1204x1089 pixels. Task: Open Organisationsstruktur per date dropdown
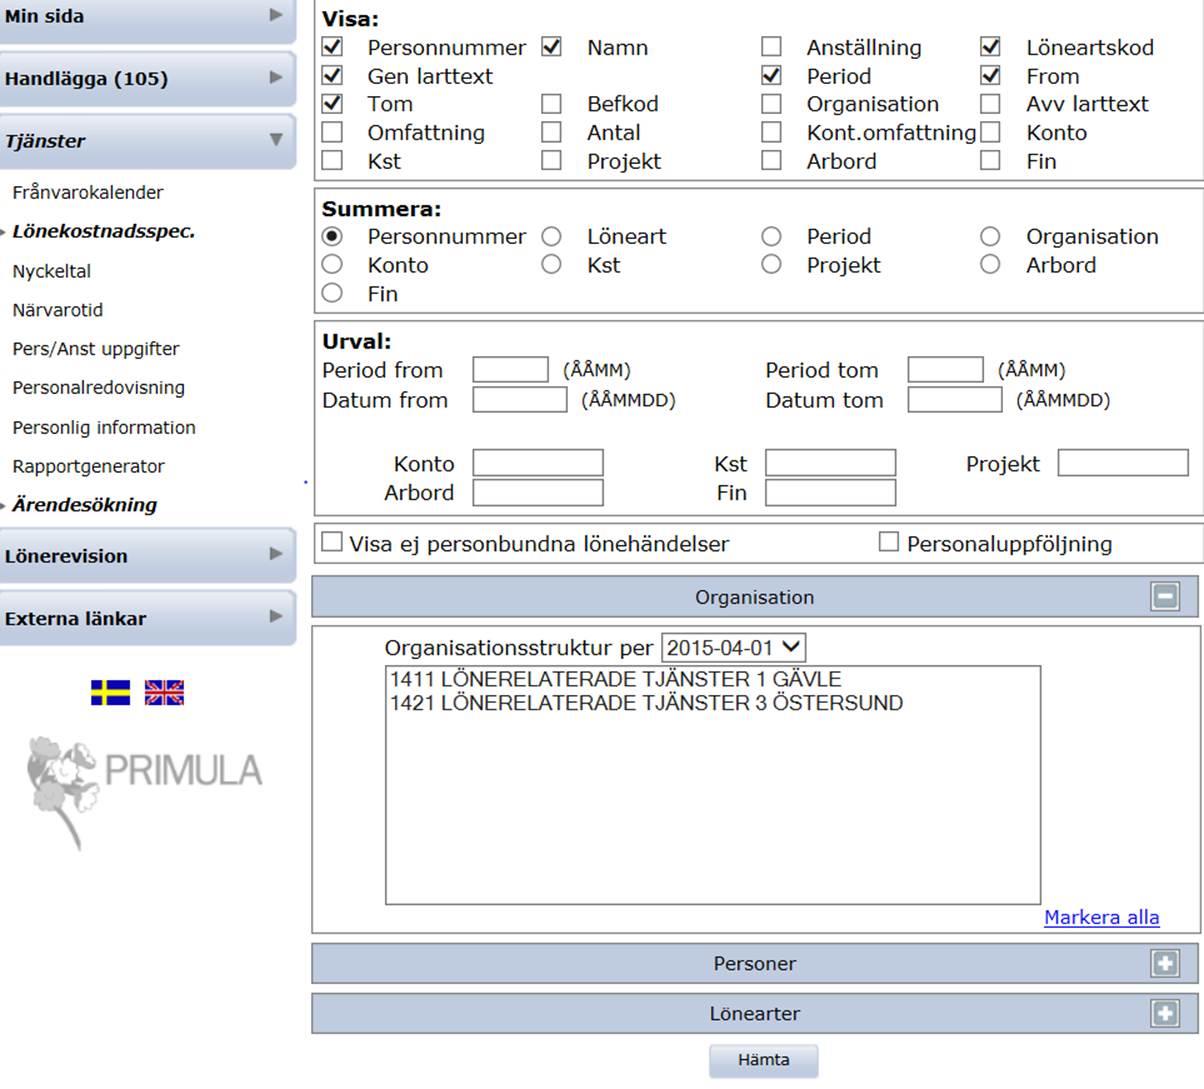coord(734,647)
